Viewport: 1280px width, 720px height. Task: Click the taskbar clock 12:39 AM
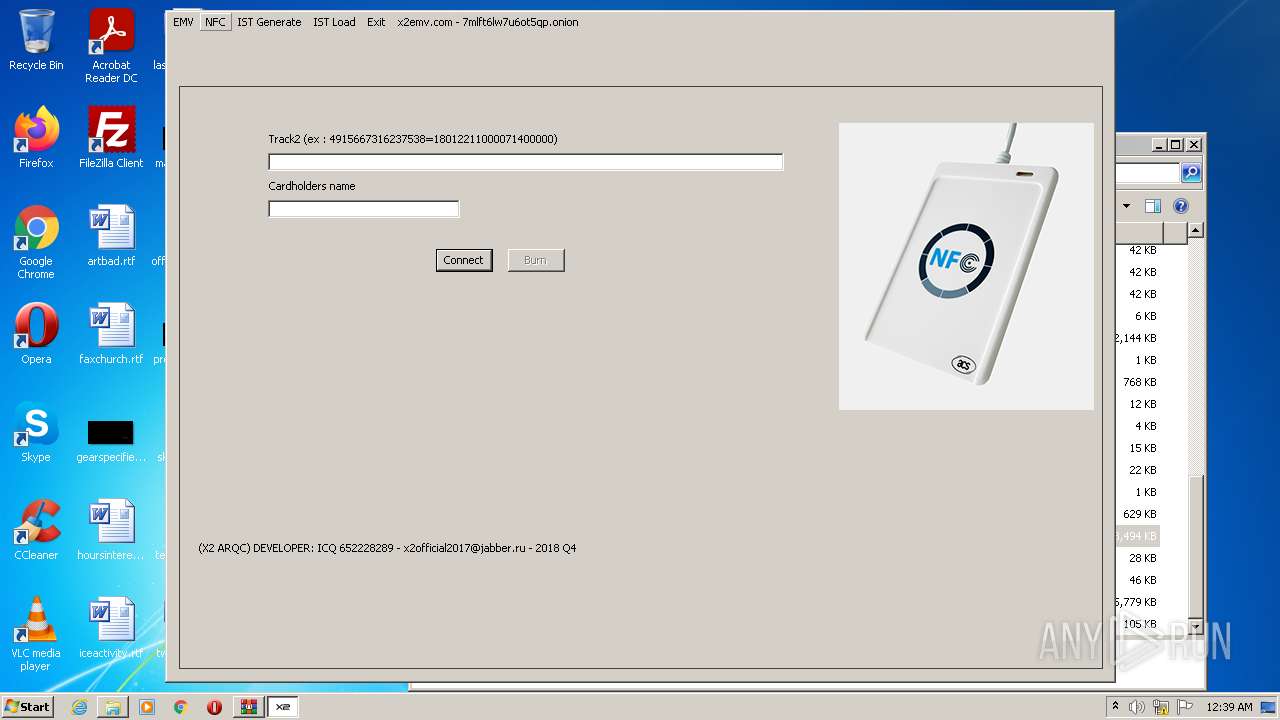[x=1229, y=707]
